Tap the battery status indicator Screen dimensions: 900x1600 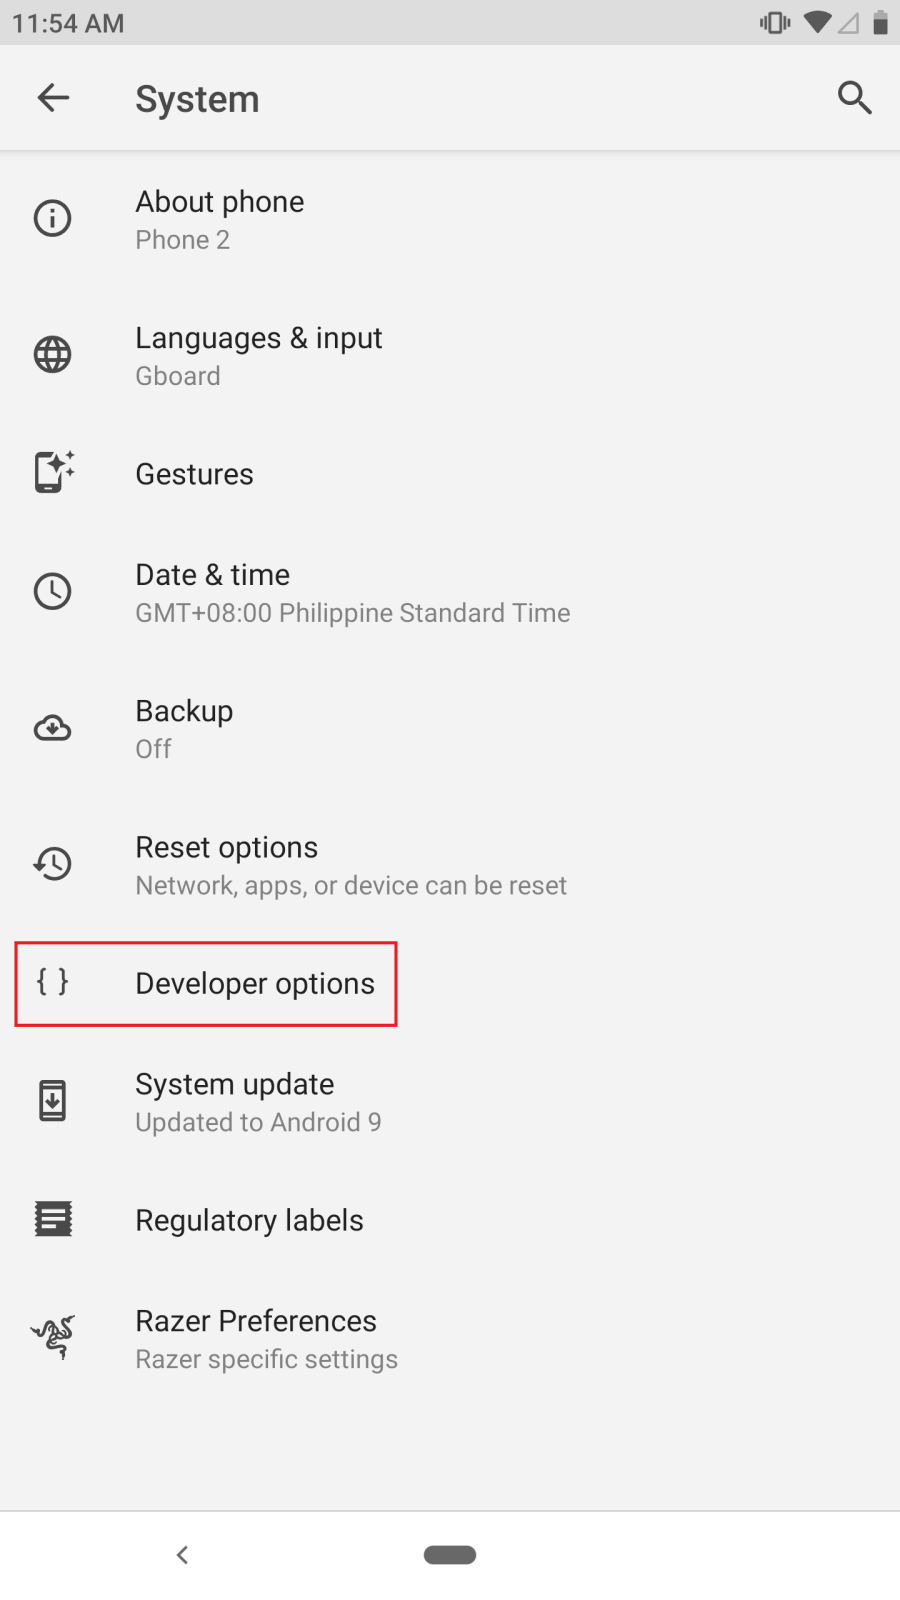[877, 22]
